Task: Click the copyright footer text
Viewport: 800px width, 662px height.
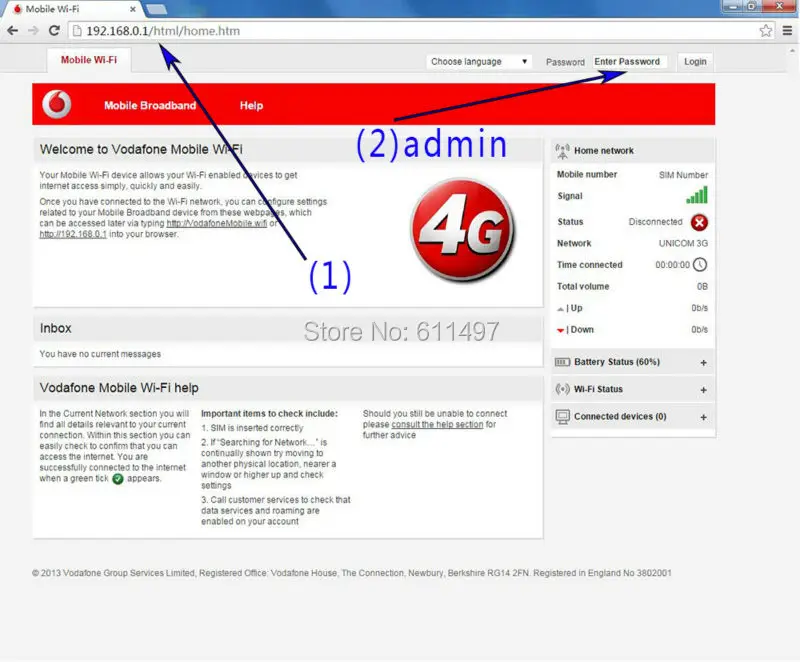Action: [x=352, y=573]
